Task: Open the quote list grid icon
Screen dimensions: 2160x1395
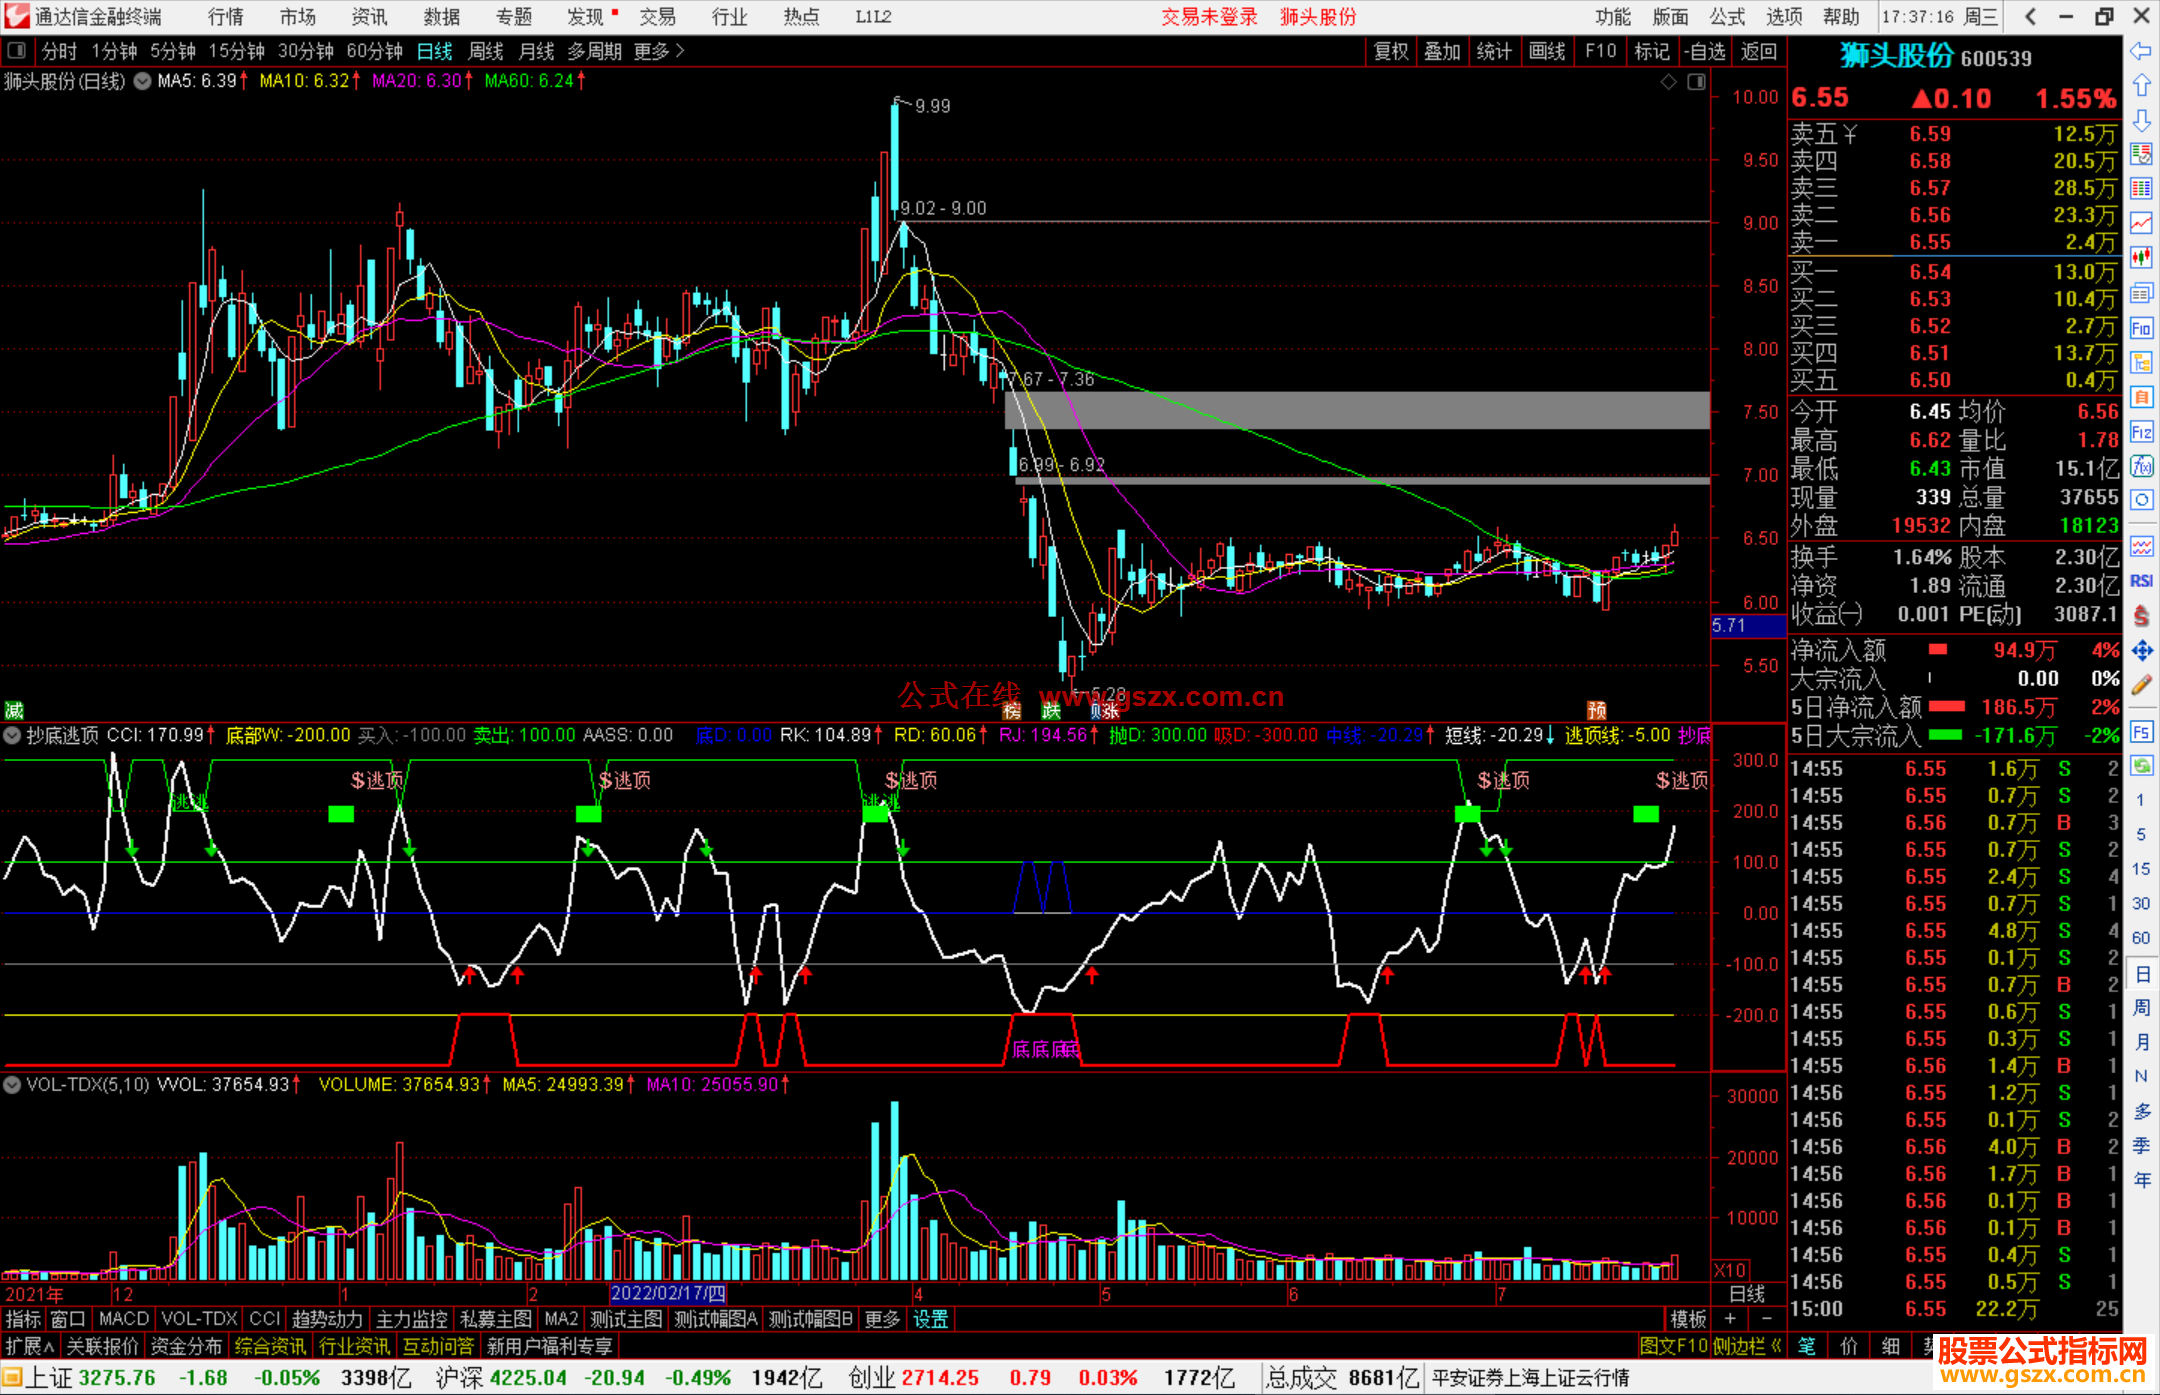Action: tap(2141, 188)
